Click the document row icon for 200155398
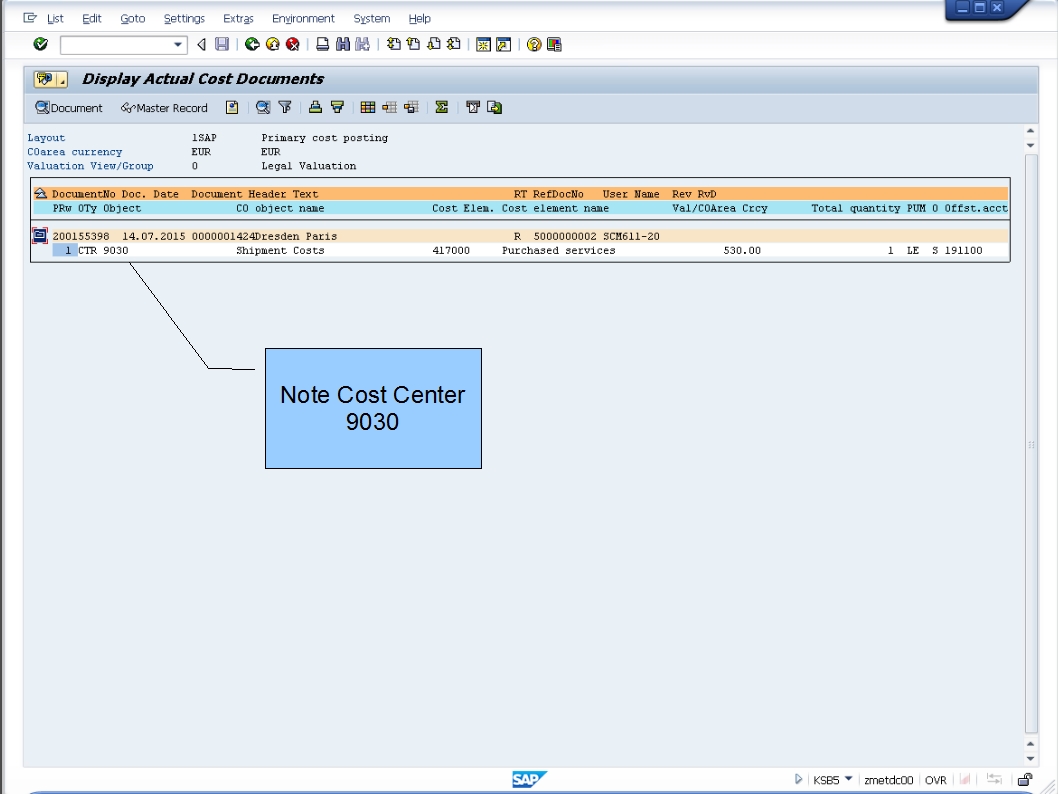1058x794 pixels. pyautogui.click(x=40, y=235)
